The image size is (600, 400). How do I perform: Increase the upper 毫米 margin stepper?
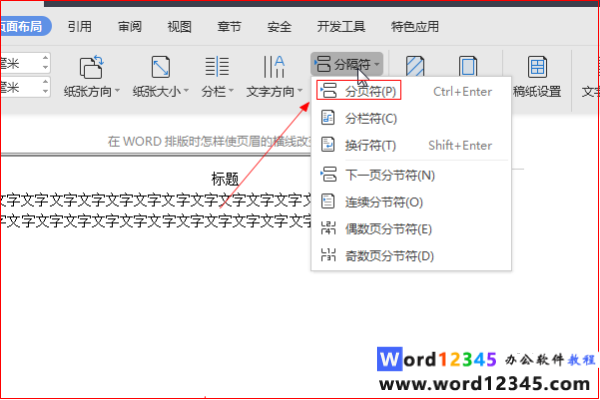pos(46,58)
